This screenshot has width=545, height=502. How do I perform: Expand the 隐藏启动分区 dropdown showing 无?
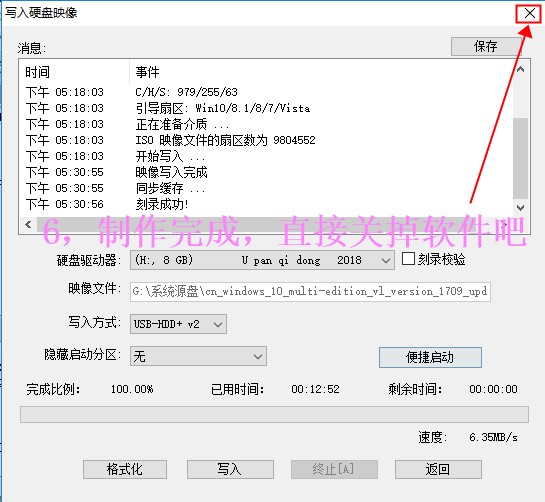(198, 356)
